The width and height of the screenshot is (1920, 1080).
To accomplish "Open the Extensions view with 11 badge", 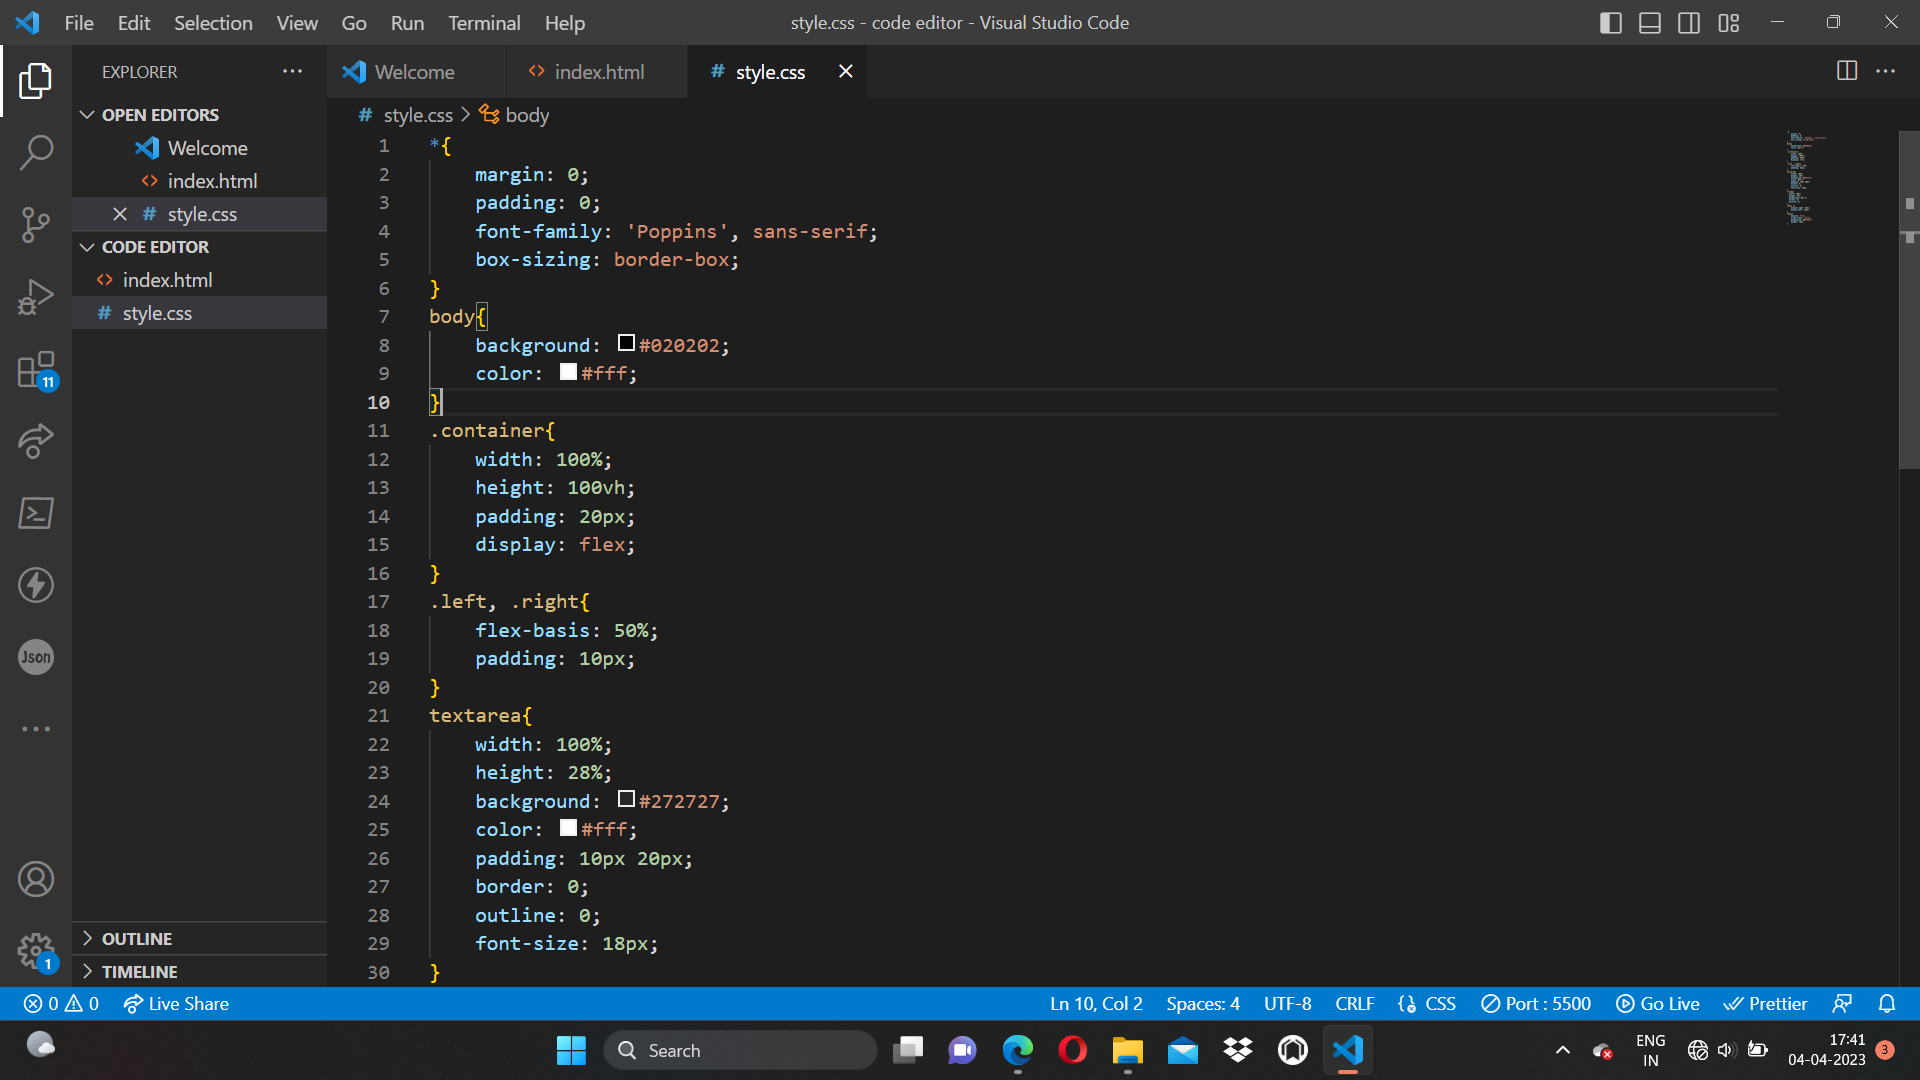I will click(x=36, y=369).
